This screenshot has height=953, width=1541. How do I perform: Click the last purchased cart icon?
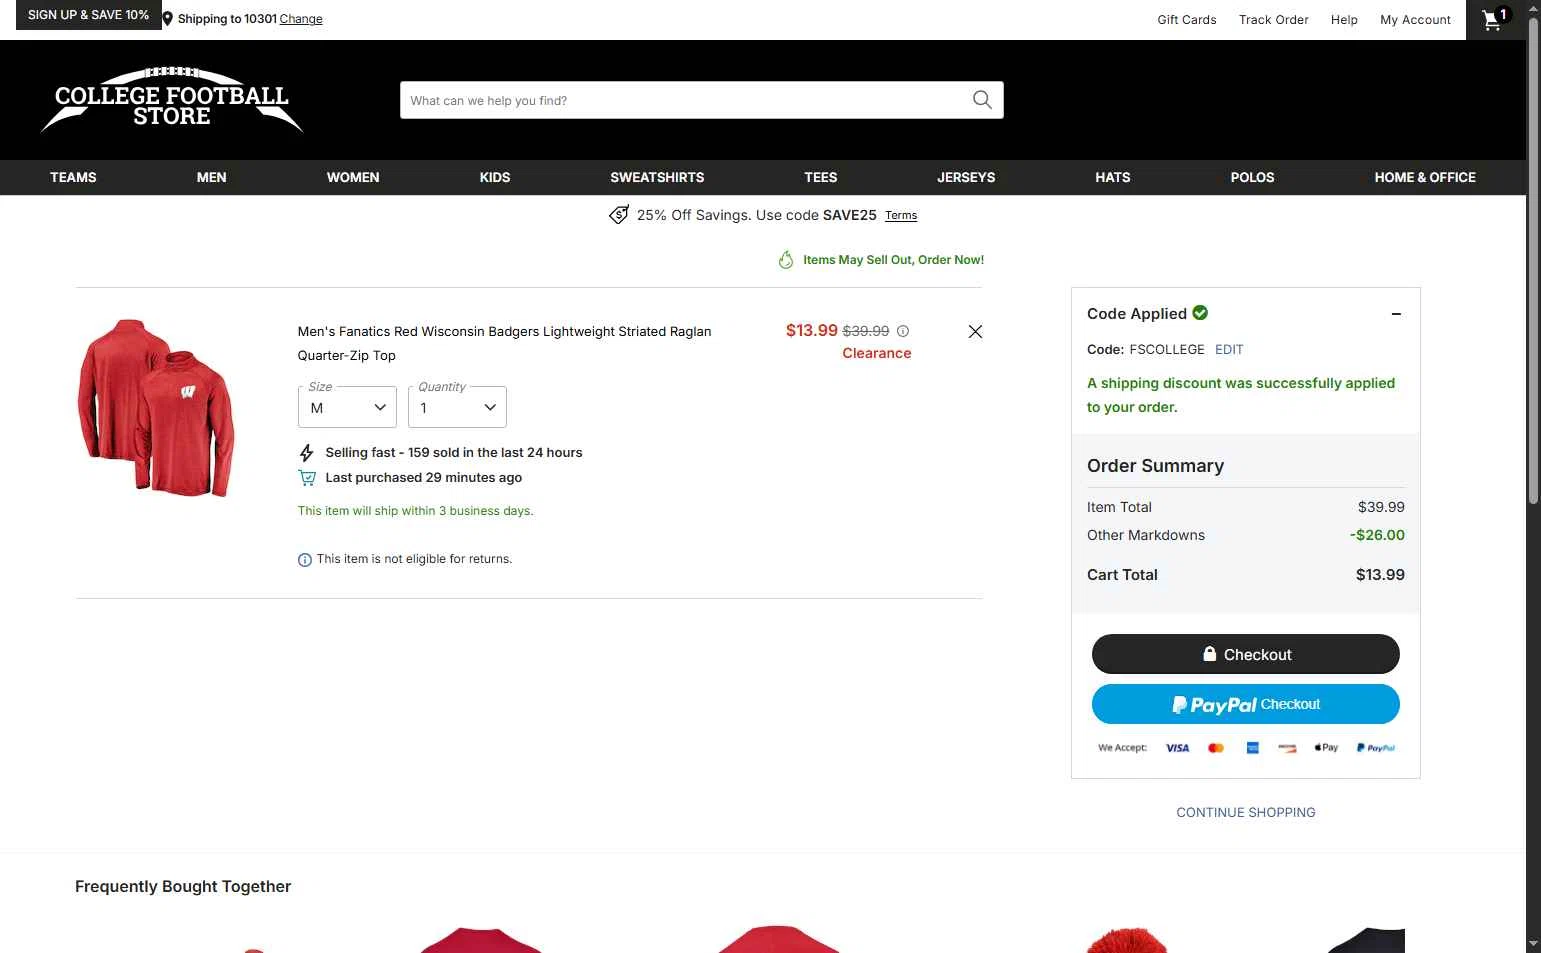[x=307, y=478]
